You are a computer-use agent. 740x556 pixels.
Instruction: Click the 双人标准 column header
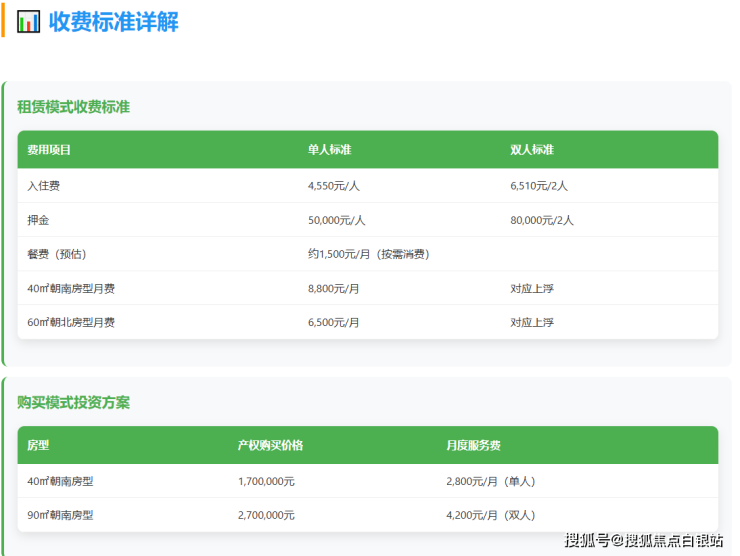click(x=532, y=150)
